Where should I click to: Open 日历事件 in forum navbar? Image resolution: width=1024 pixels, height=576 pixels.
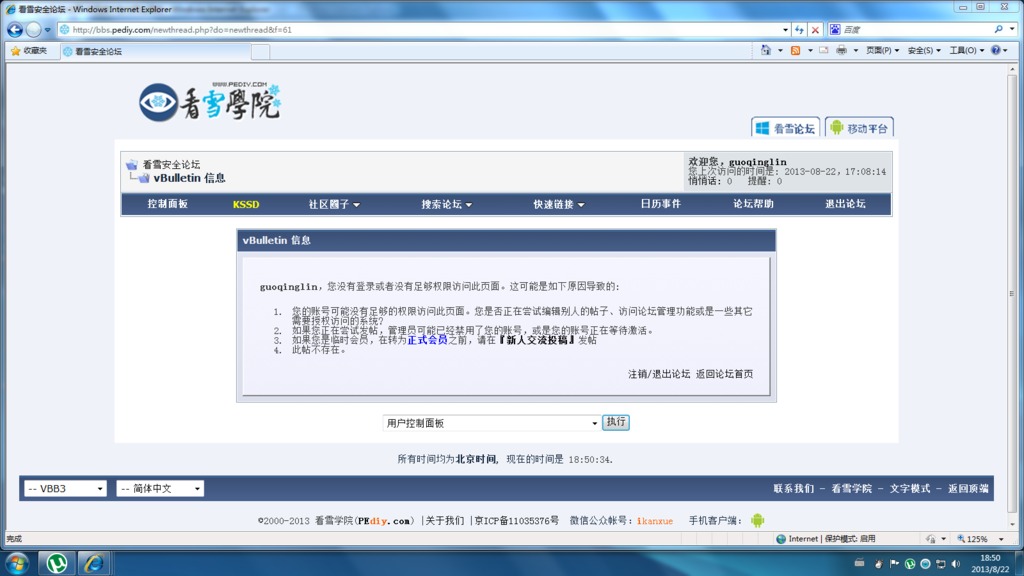point(661,204)
